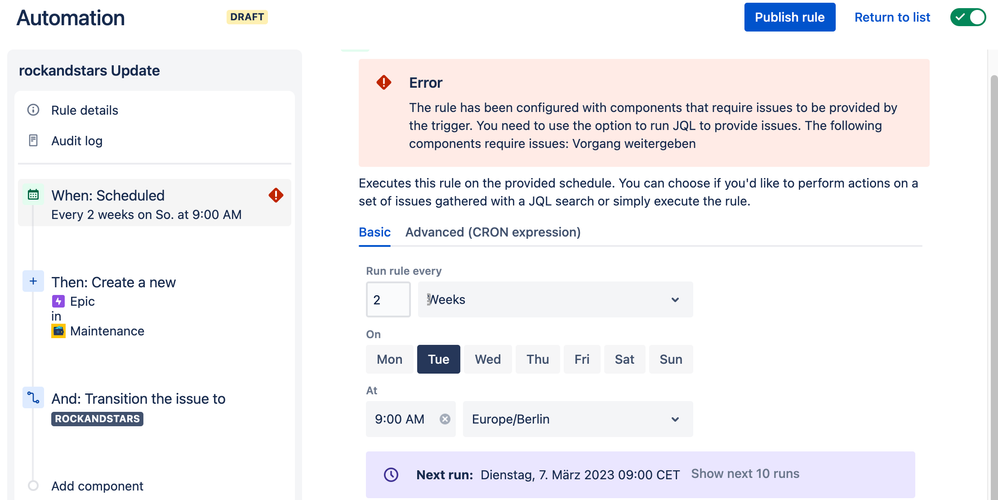Click the Run rule every number field
This screenshot has width=998, height=500.
coord(388,300)
